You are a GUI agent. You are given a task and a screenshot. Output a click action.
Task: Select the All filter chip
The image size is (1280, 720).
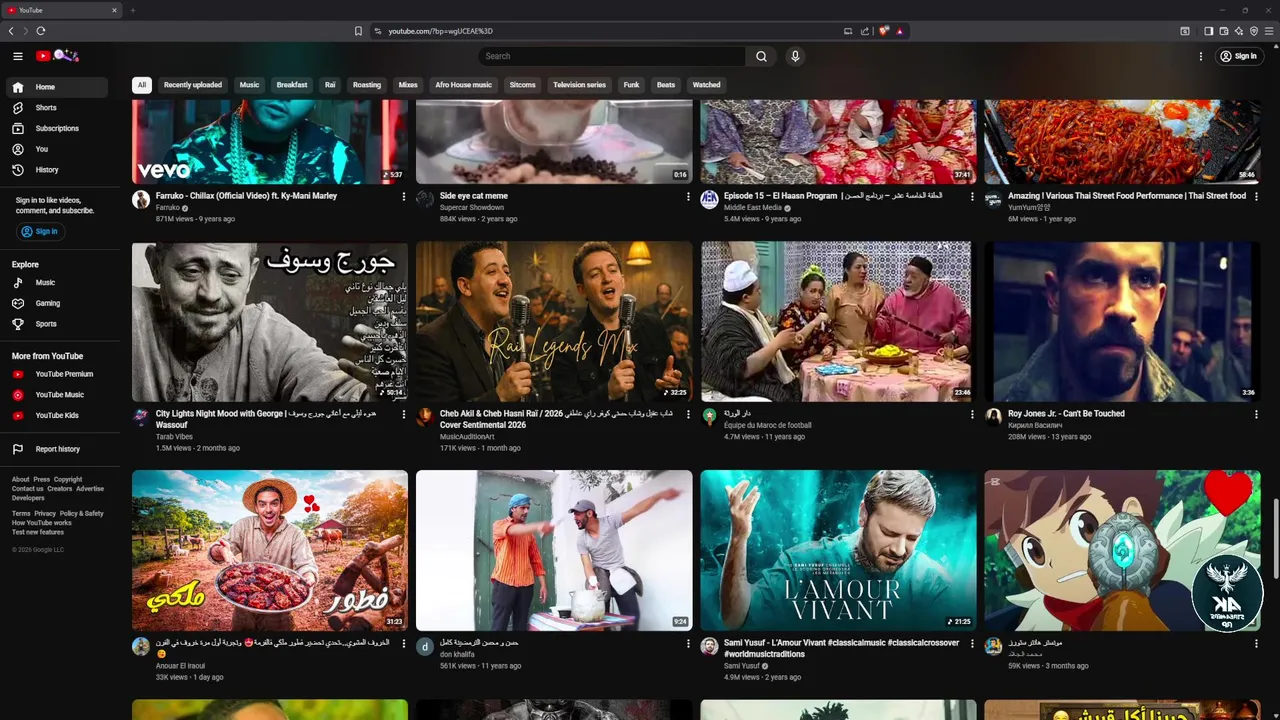click(x=142, y=85)
